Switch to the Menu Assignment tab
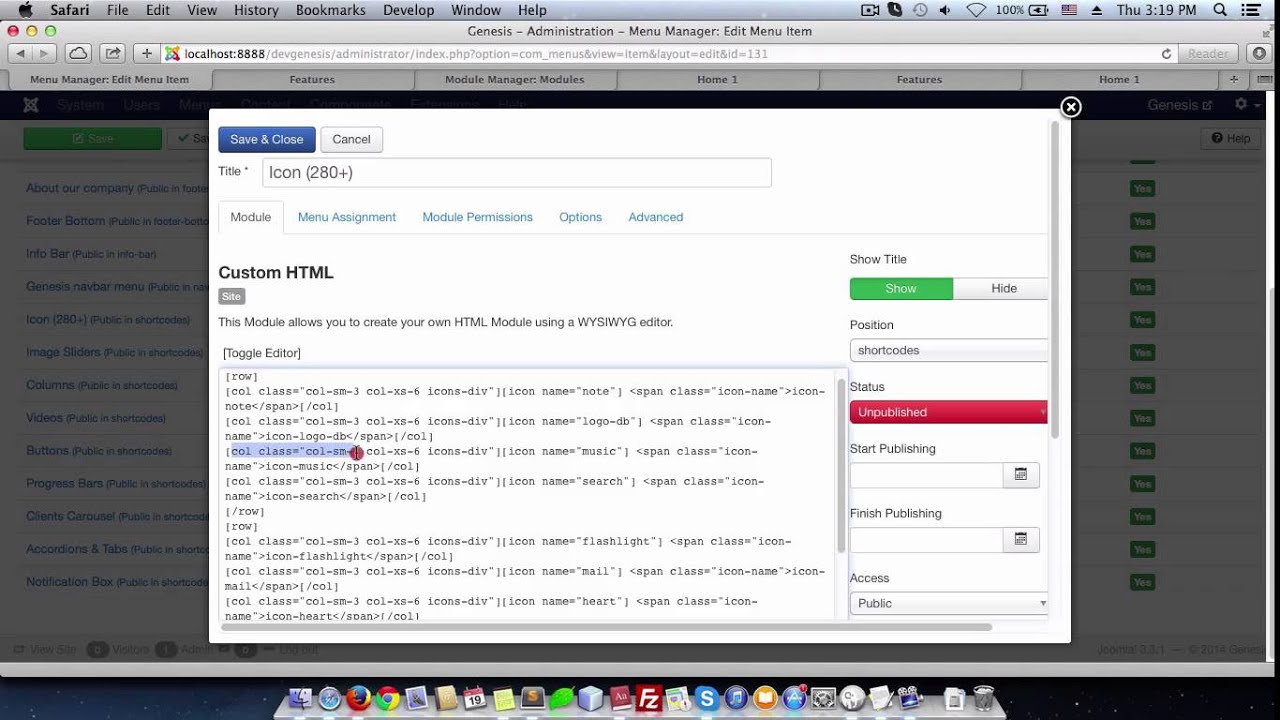 (x=347, y=217)
